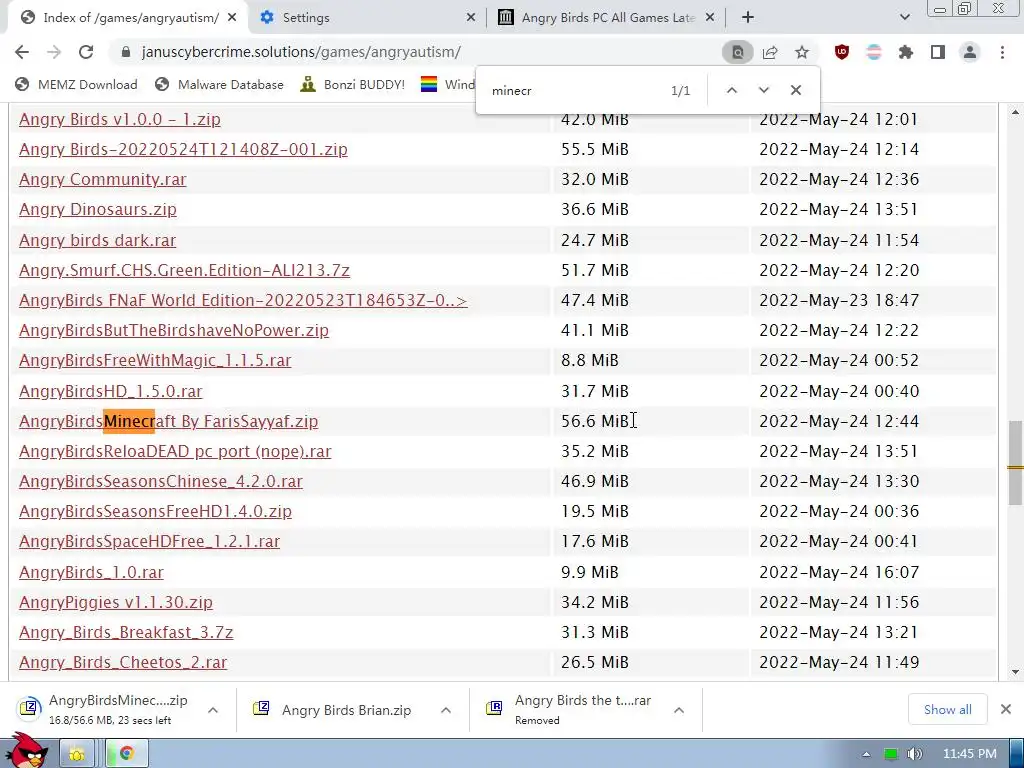Viewport: 1024px width, 768px height.
Task: Open MEMZ Download bookmark
Action: coord(76,85)
